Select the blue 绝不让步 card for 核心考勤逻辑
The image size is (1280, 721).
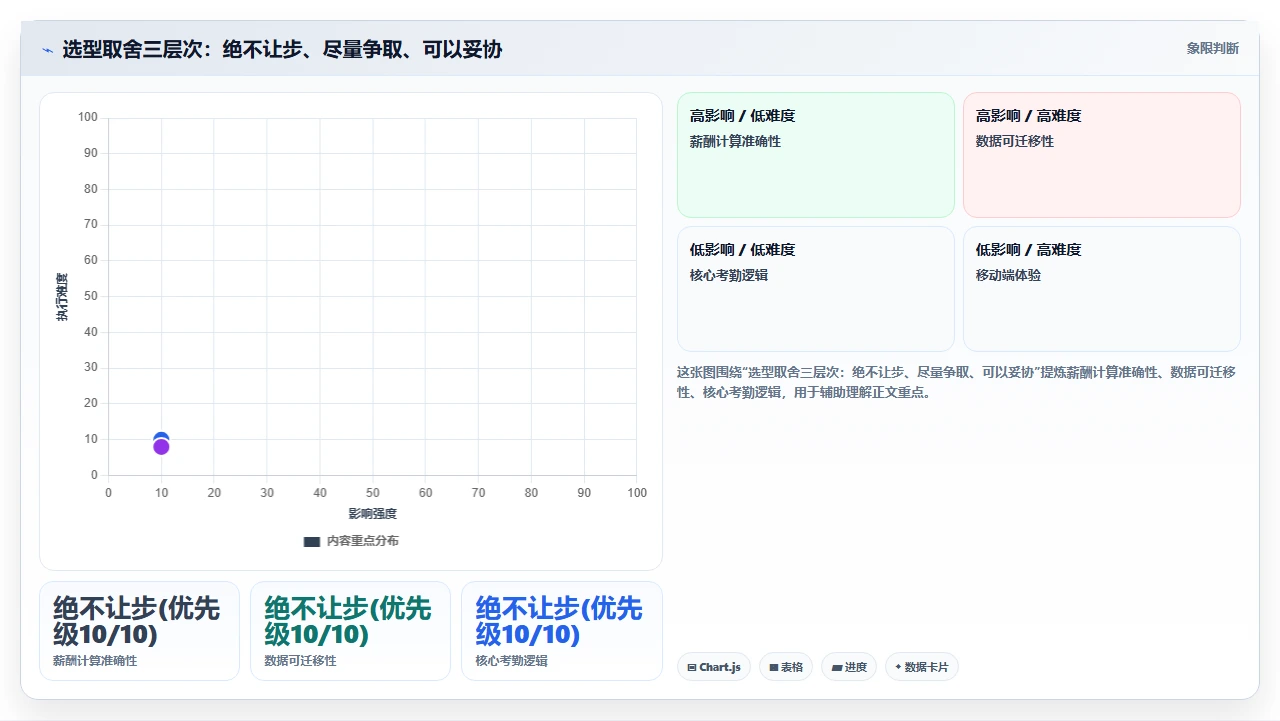pyautogui.click(x=562, y=631)
